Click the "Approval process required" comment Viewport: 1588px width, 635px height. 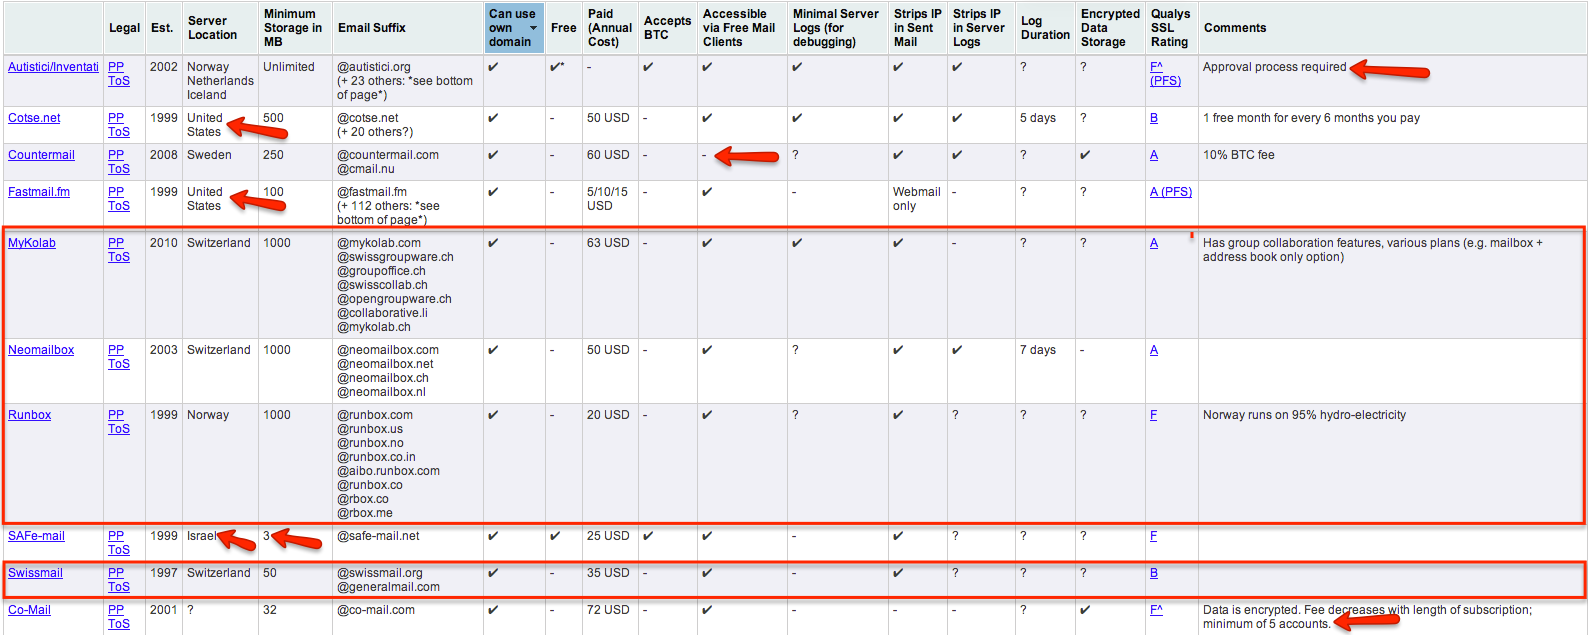[x=1275, y=67]
